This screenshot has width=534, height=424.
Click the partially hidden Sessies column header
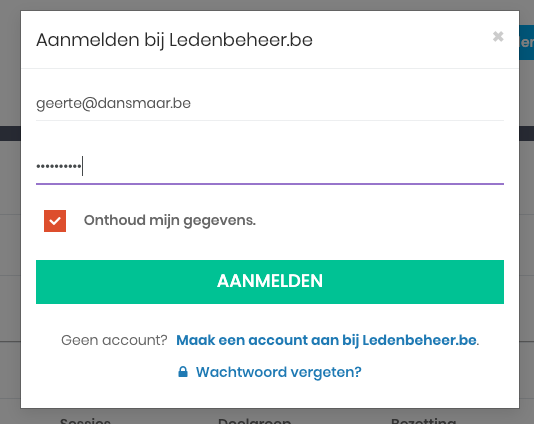[85, 420]
